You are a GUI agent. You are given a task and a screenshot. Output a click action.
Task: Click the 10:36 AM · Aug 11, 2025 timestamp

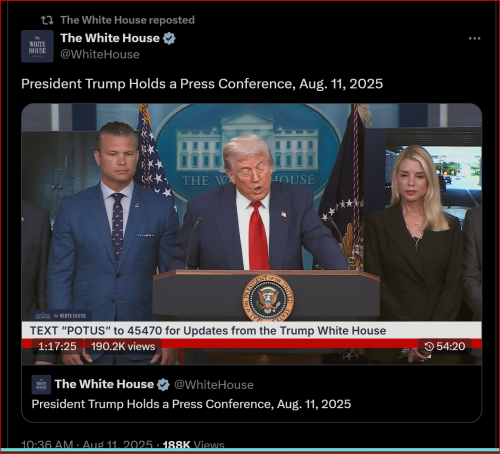tap(87, 444)
